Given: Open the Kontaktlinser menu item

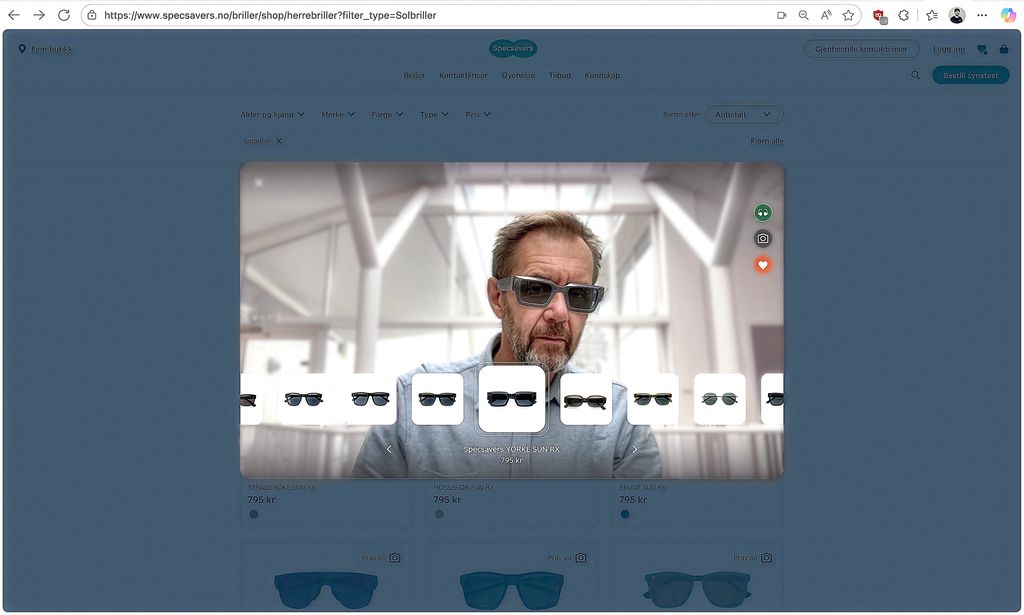Looking at the screenshot, I should (463, 75).
